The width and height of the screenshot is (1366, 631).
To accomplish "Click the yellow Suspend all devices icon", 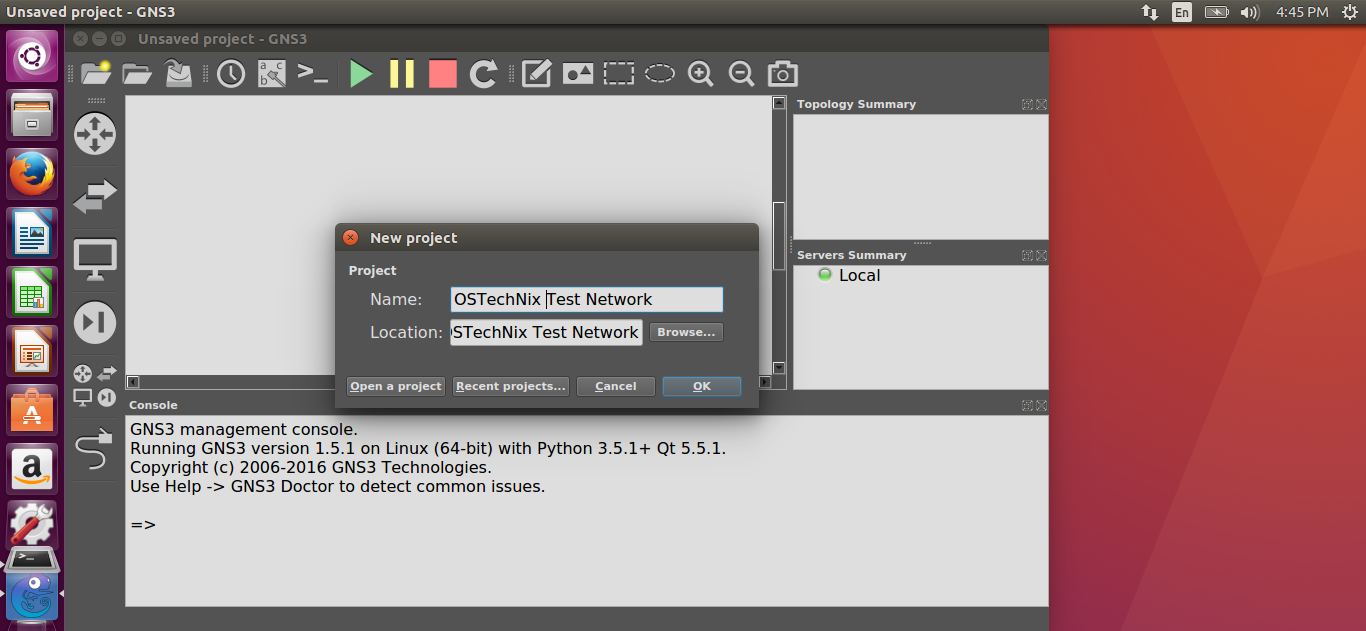I will tap(402, 74).
